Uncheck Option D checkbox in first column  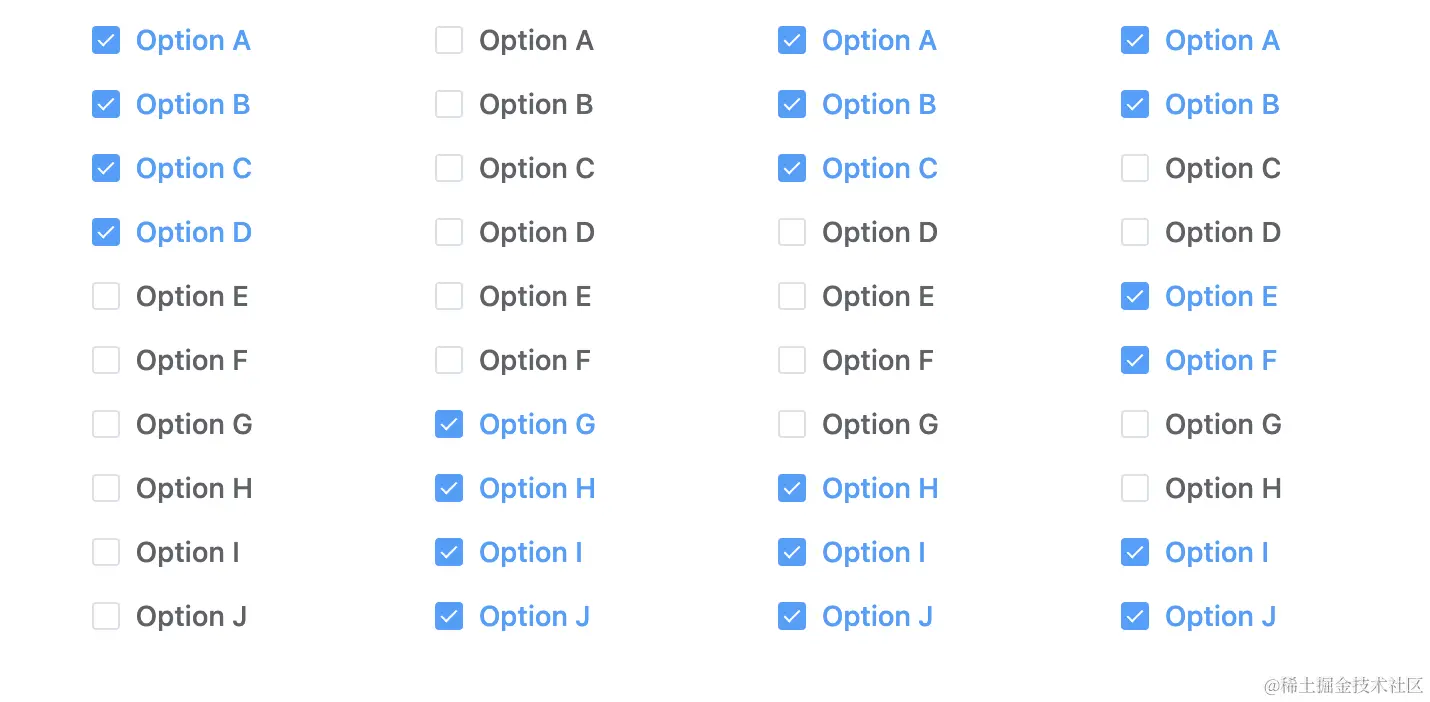(106, 233)
